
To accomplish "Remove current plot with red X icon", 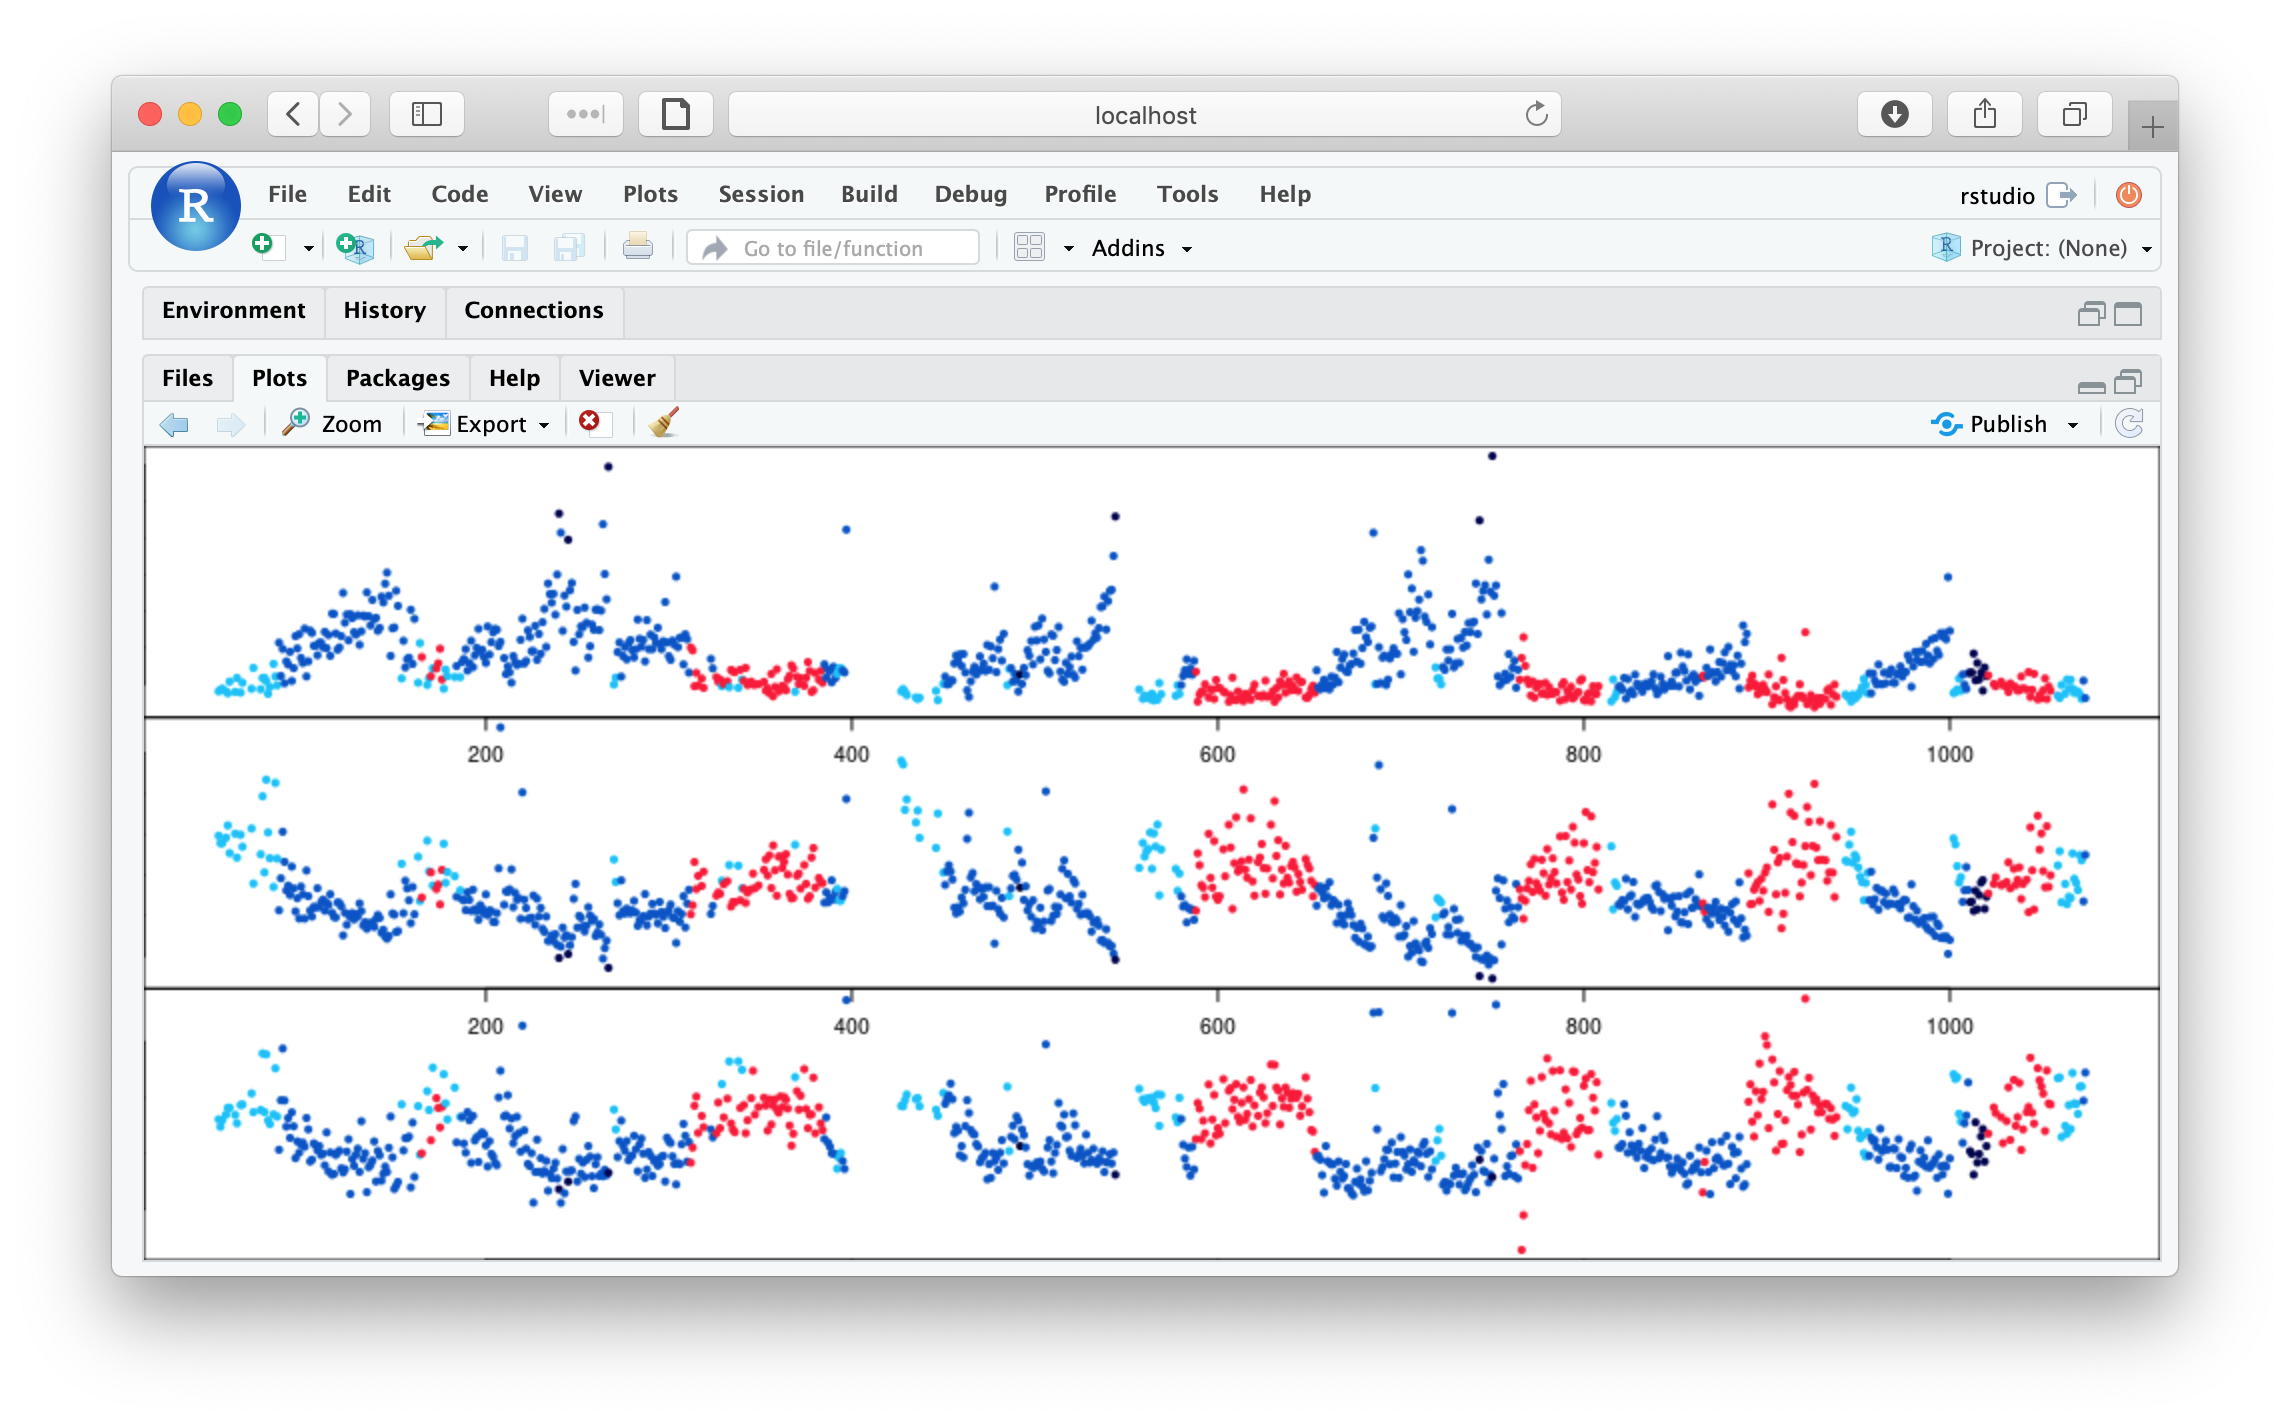I will pos(590,422).
